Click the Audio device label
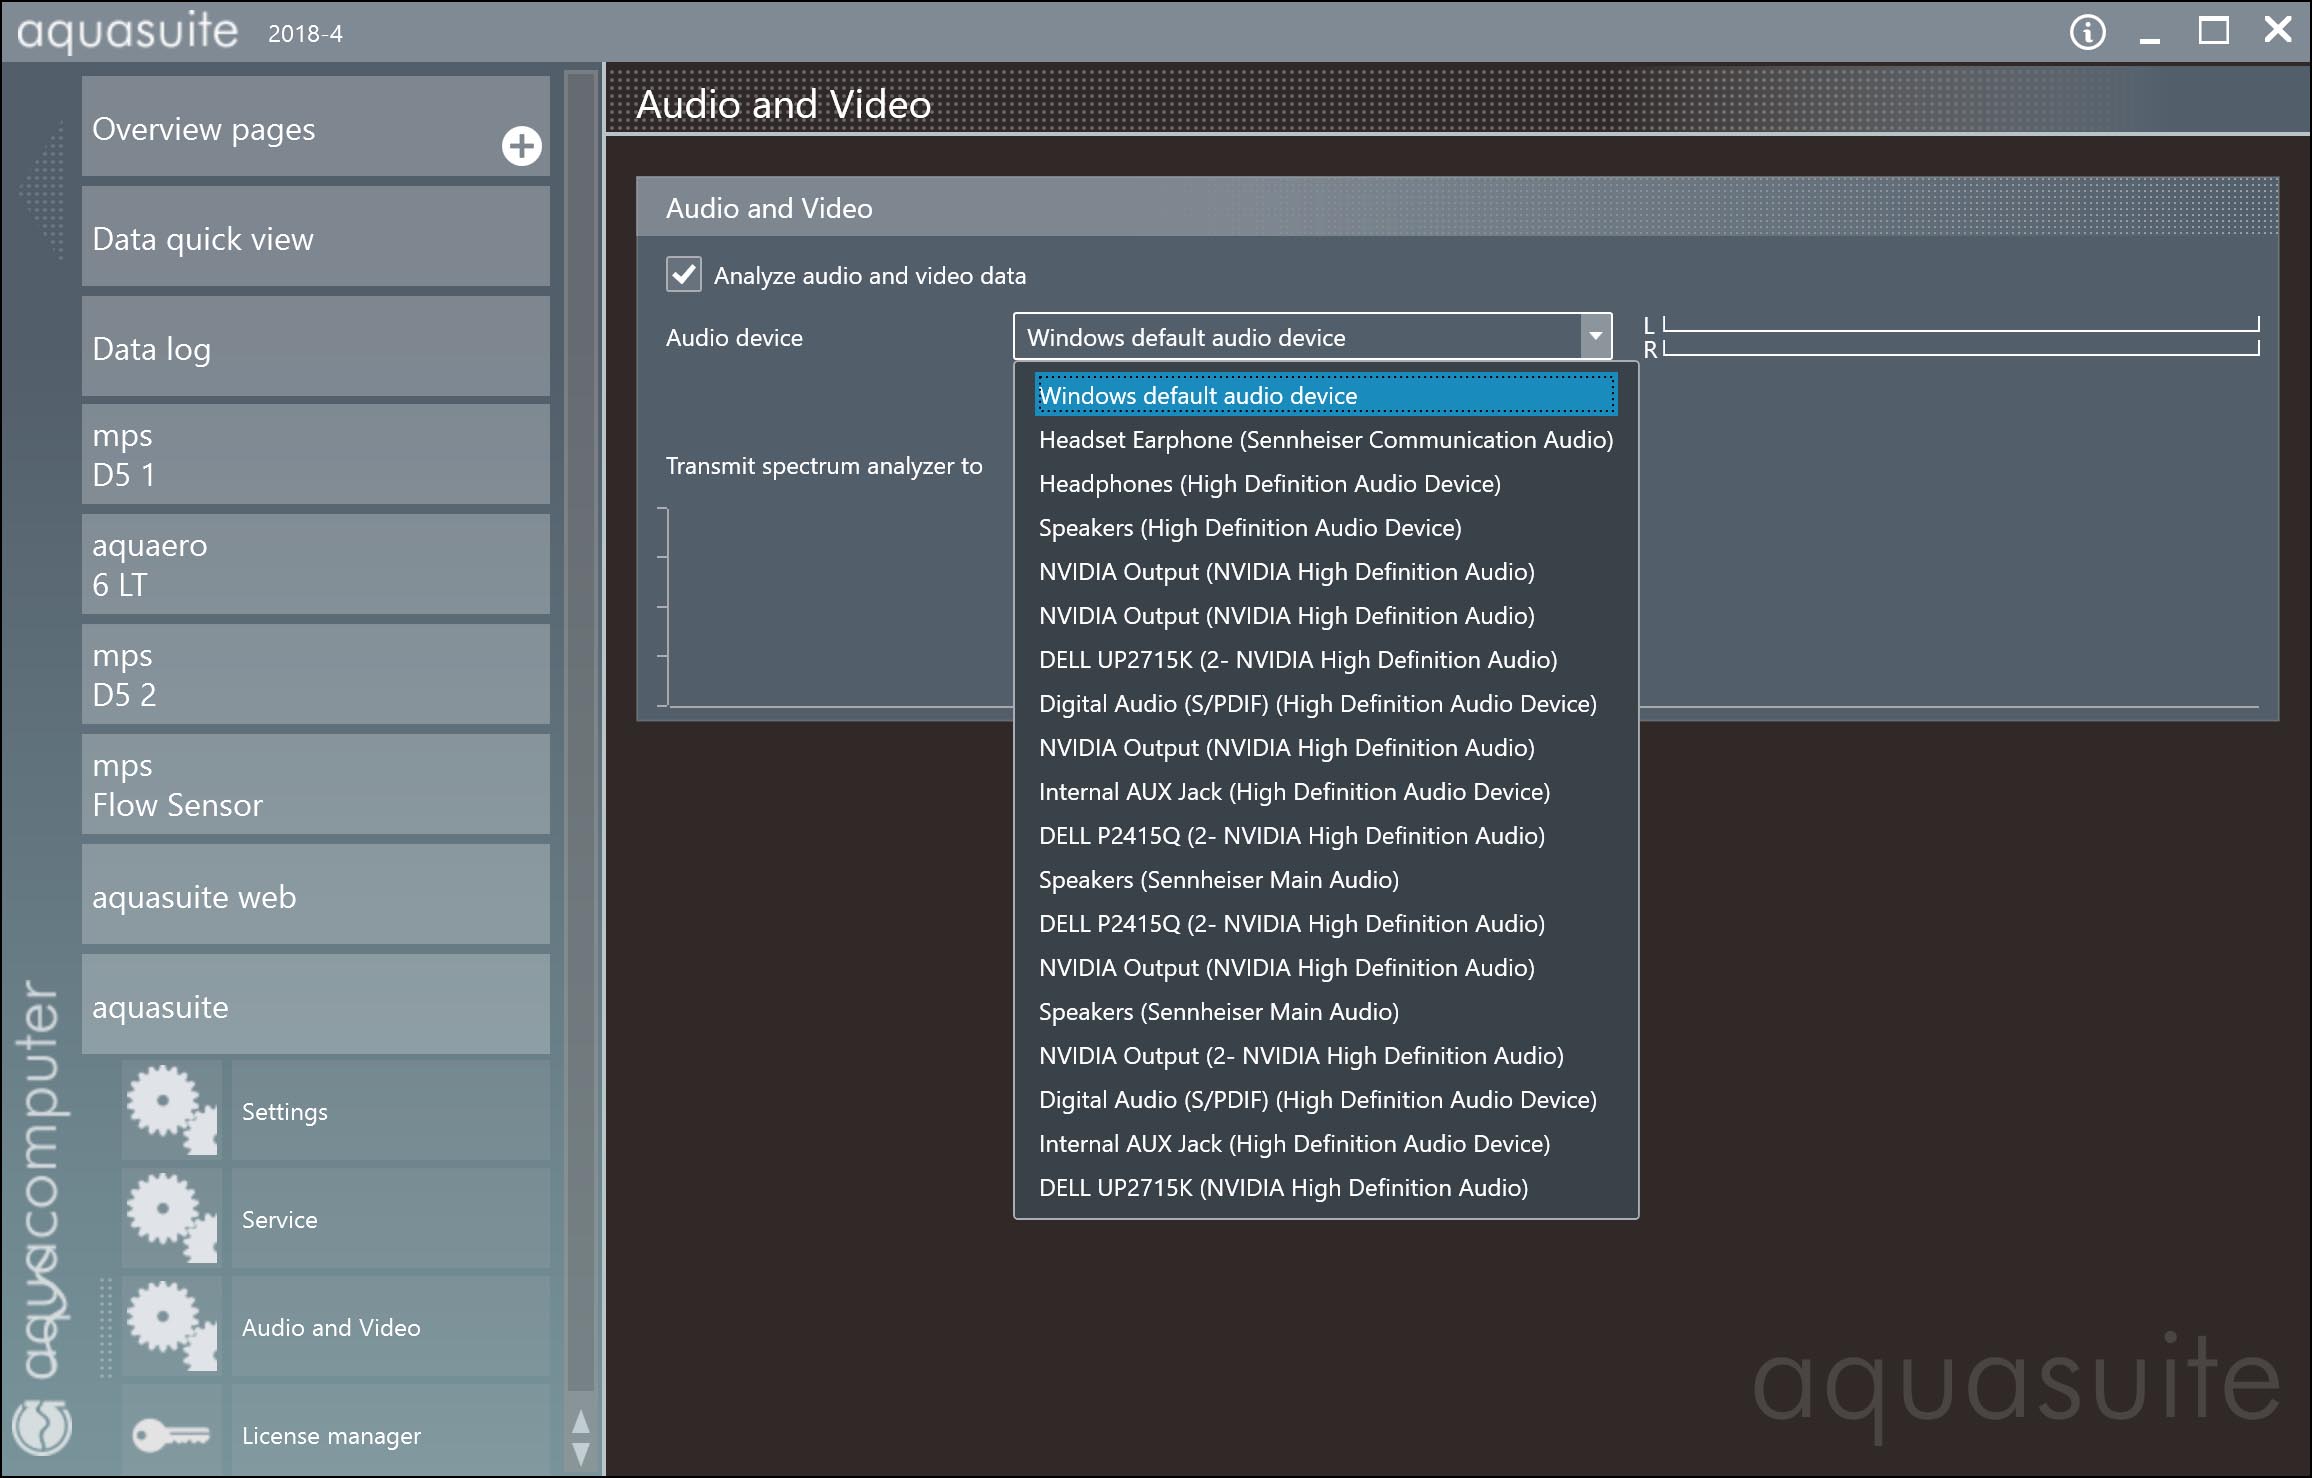The height and width of the screenshot is (1478, 2312). pyautogui.click(x=734, y=337)
